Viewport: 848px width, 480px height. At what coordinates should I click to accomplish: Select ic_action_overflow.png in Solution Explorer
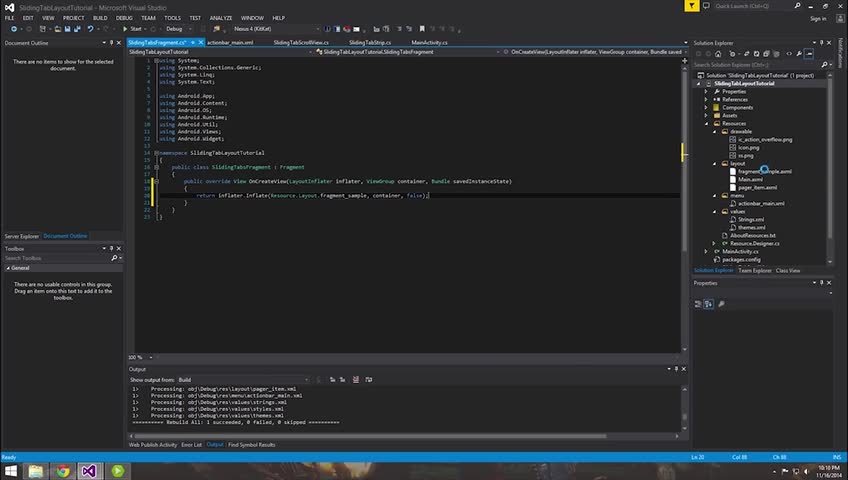pos(765,139)
